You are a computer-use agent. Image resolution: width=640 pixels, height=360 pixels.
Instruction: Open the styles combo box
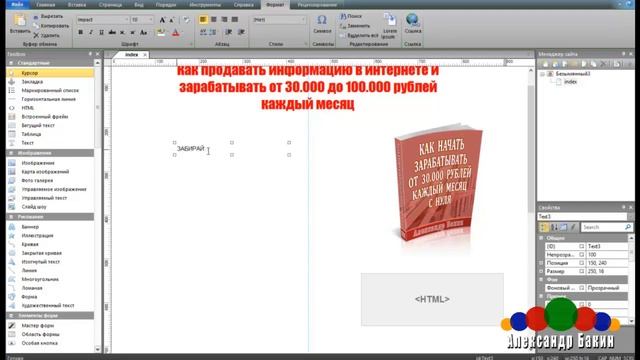279,20
